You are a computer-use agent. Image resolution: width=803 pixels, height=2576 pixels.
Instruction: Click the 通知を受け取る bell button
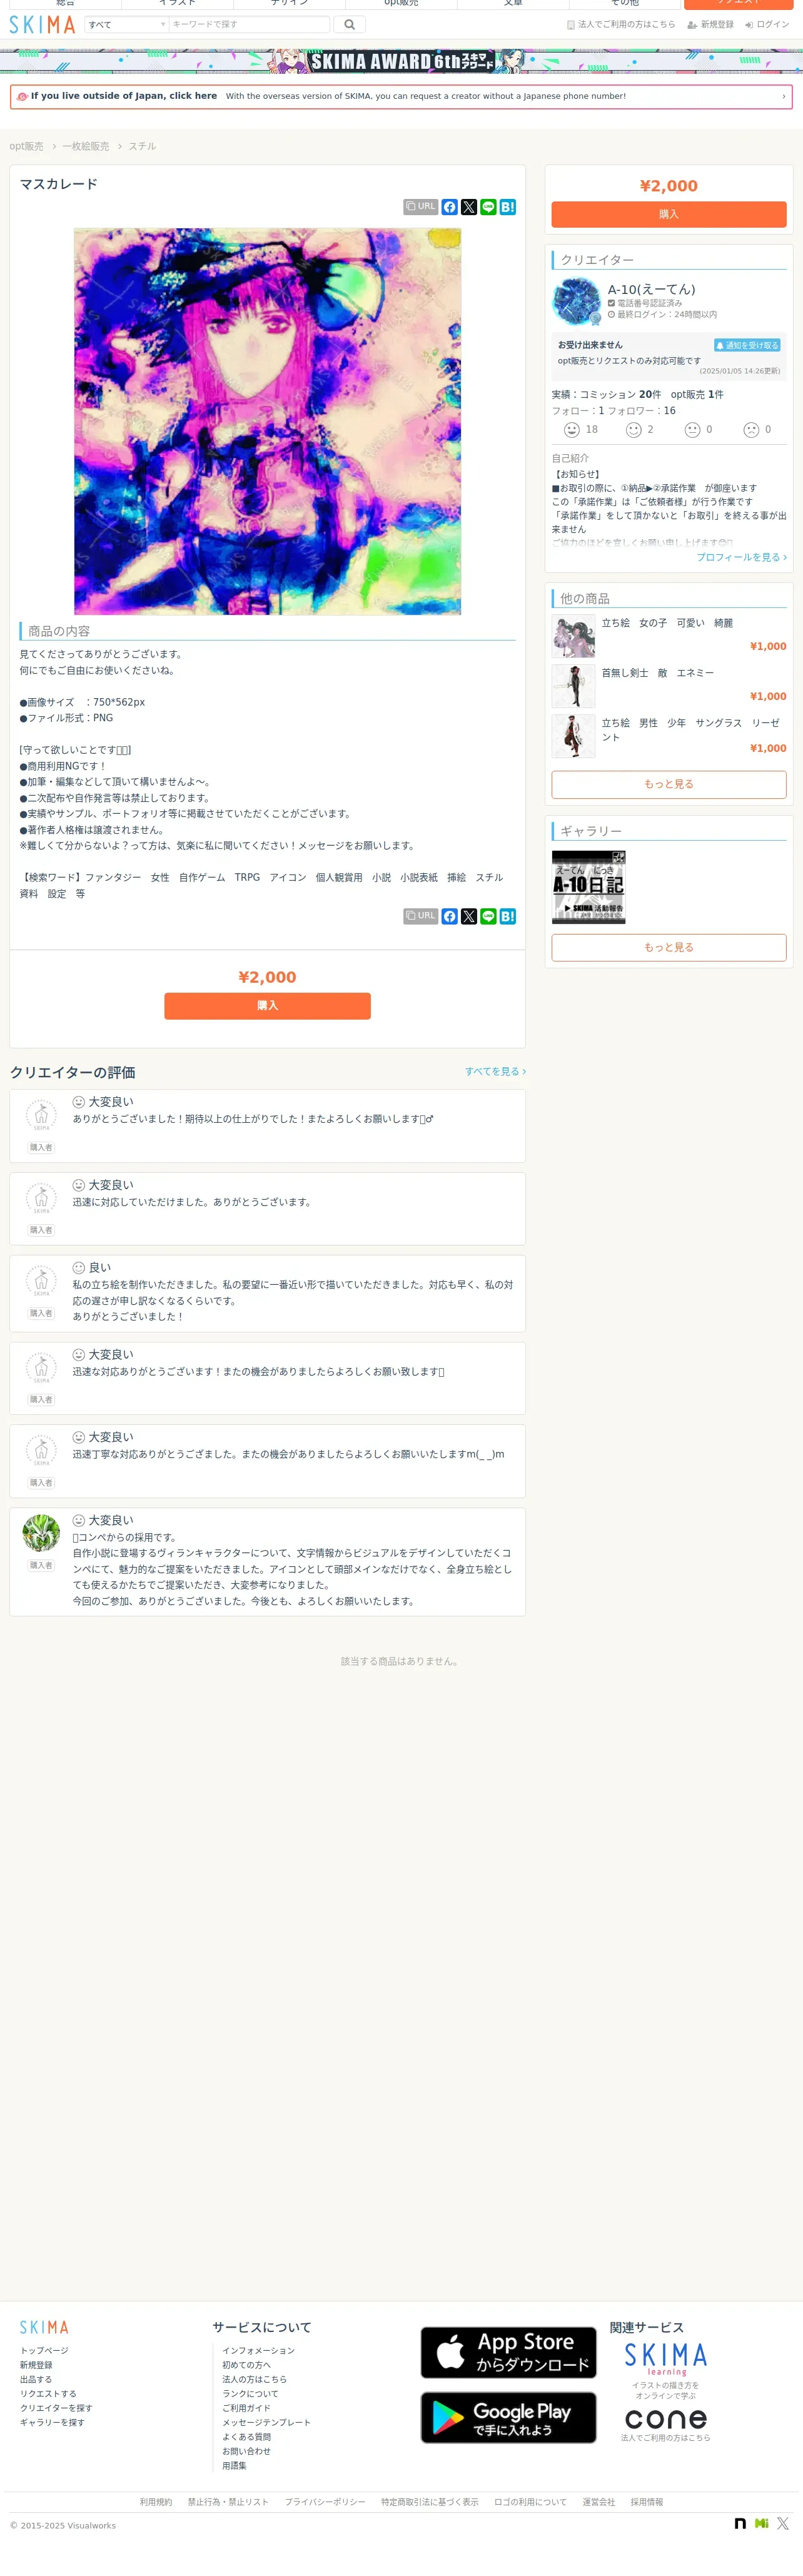(747, 345)
